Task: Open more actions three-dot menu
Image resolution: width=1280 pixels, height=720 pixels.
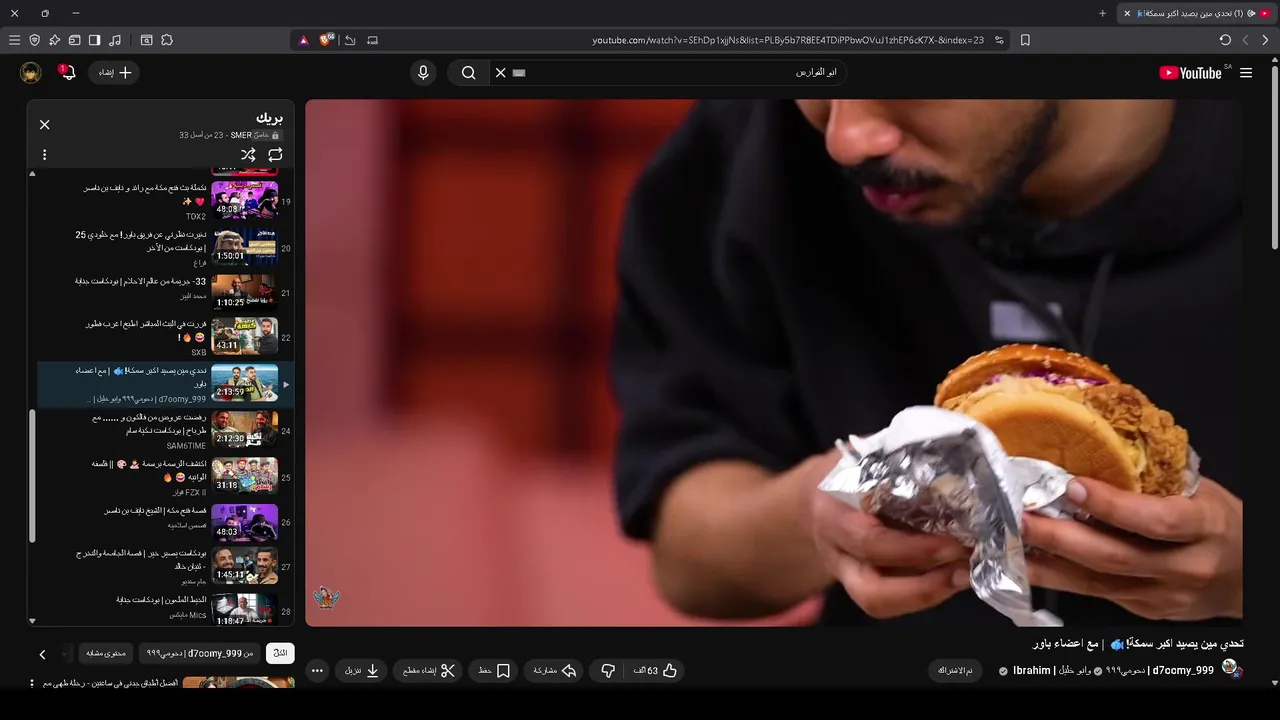Action: 317,671
